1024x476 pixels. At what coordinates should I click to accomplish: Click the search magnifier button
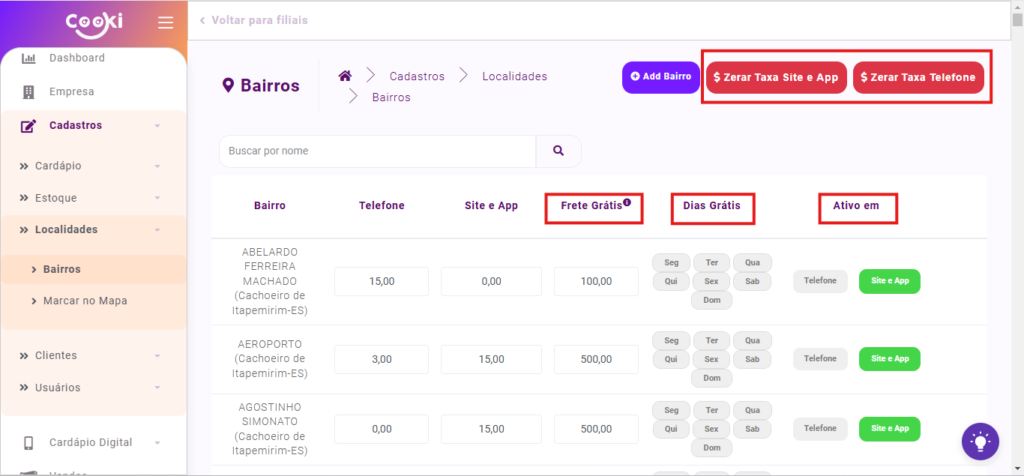[558, 151]
